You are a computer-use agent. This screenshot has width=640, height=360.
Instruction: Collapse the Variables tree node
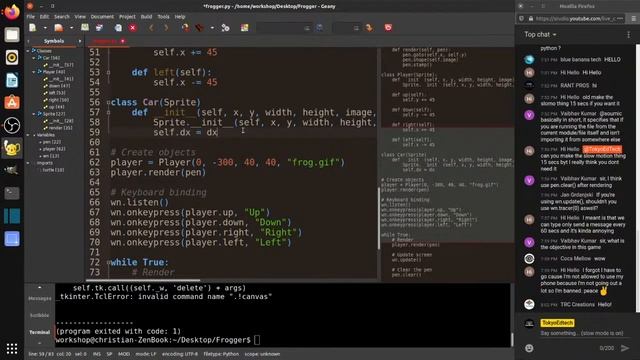click(28, 135)
